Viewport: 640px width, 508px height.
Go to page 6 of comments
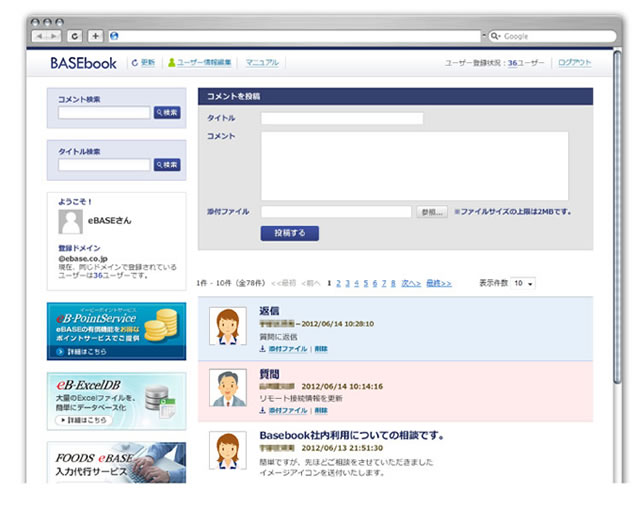[x=375, y=284]
